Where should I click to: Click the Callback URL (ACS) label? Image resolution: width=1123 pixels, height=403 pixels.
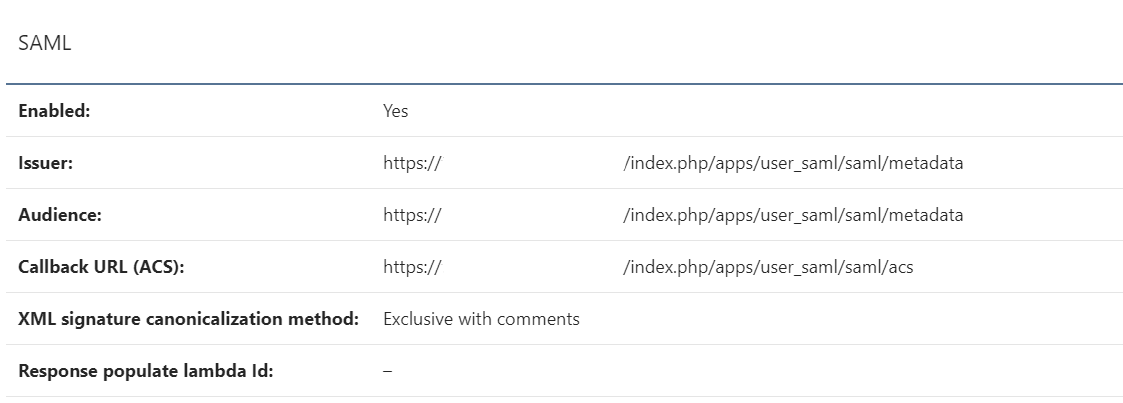101,267
